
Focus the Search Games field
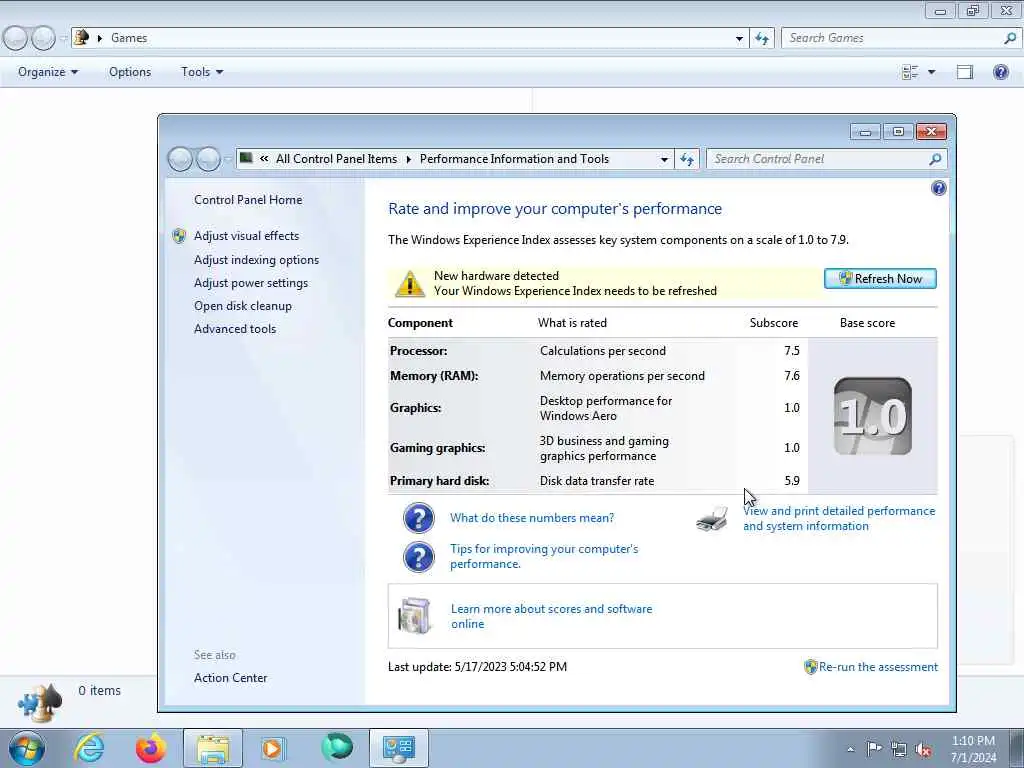coord(901,38)
